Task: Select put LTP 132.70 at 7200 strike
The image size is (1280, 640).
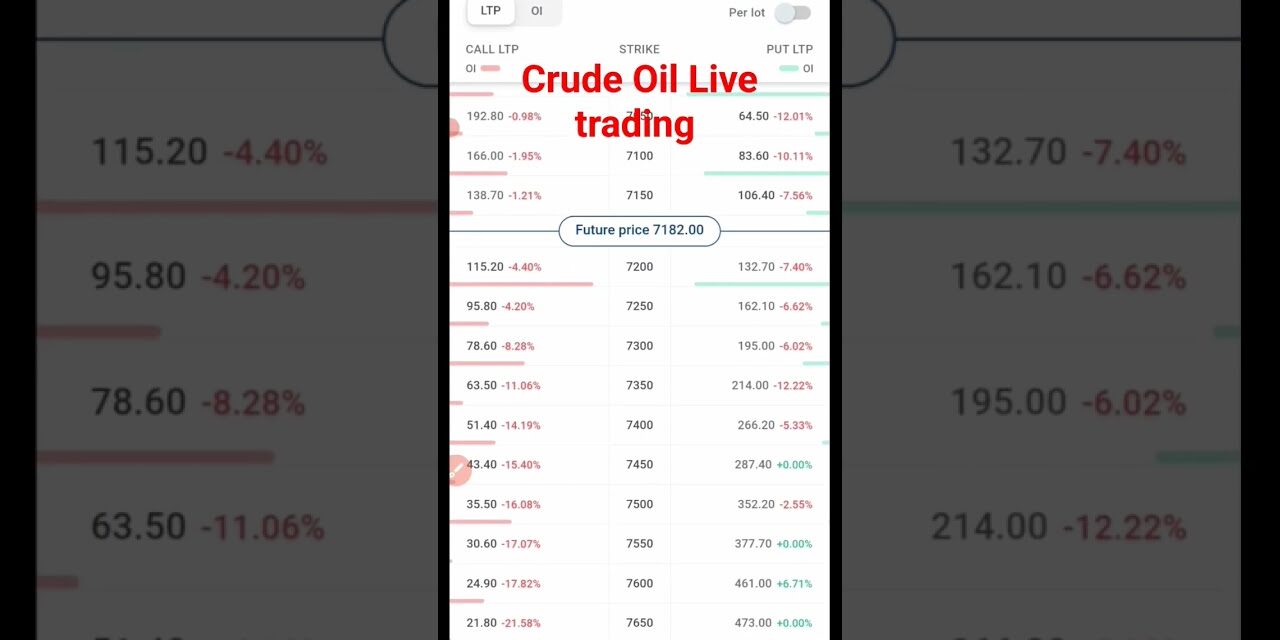Action: (x=756, y=267)
